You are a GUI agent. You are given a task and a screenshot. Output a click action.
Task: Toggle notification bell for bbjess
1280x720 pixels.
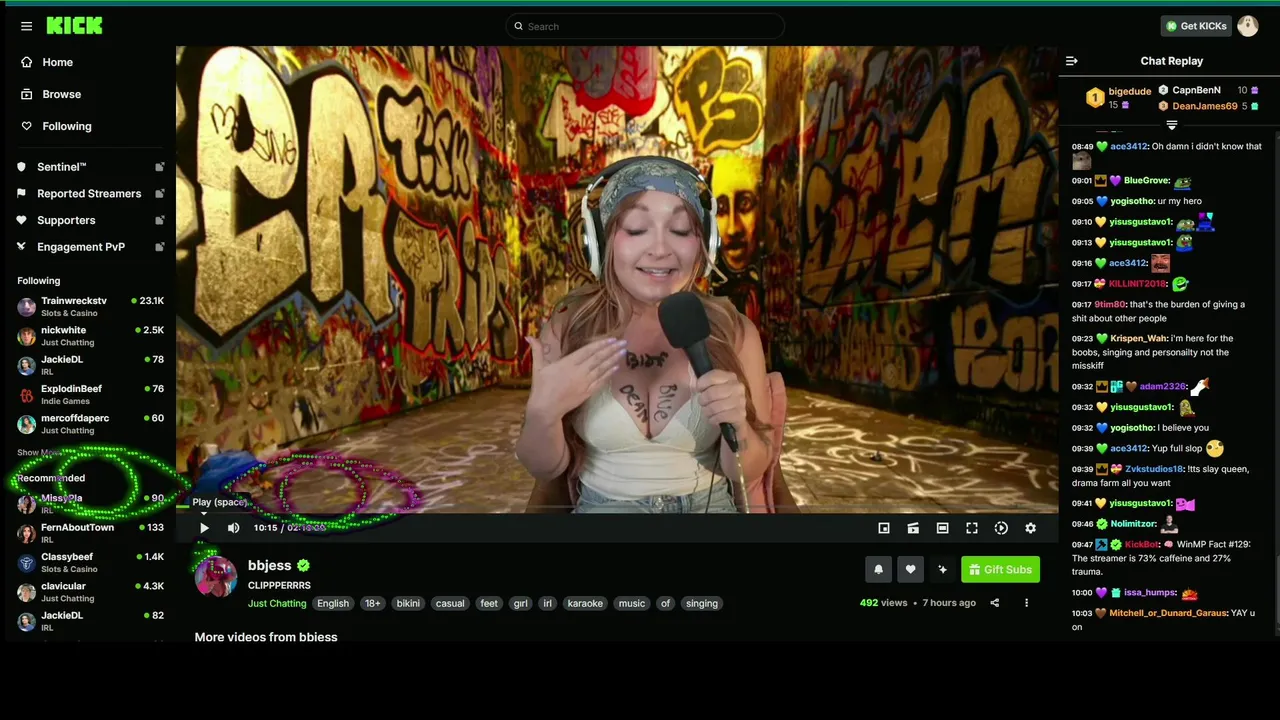879,570
